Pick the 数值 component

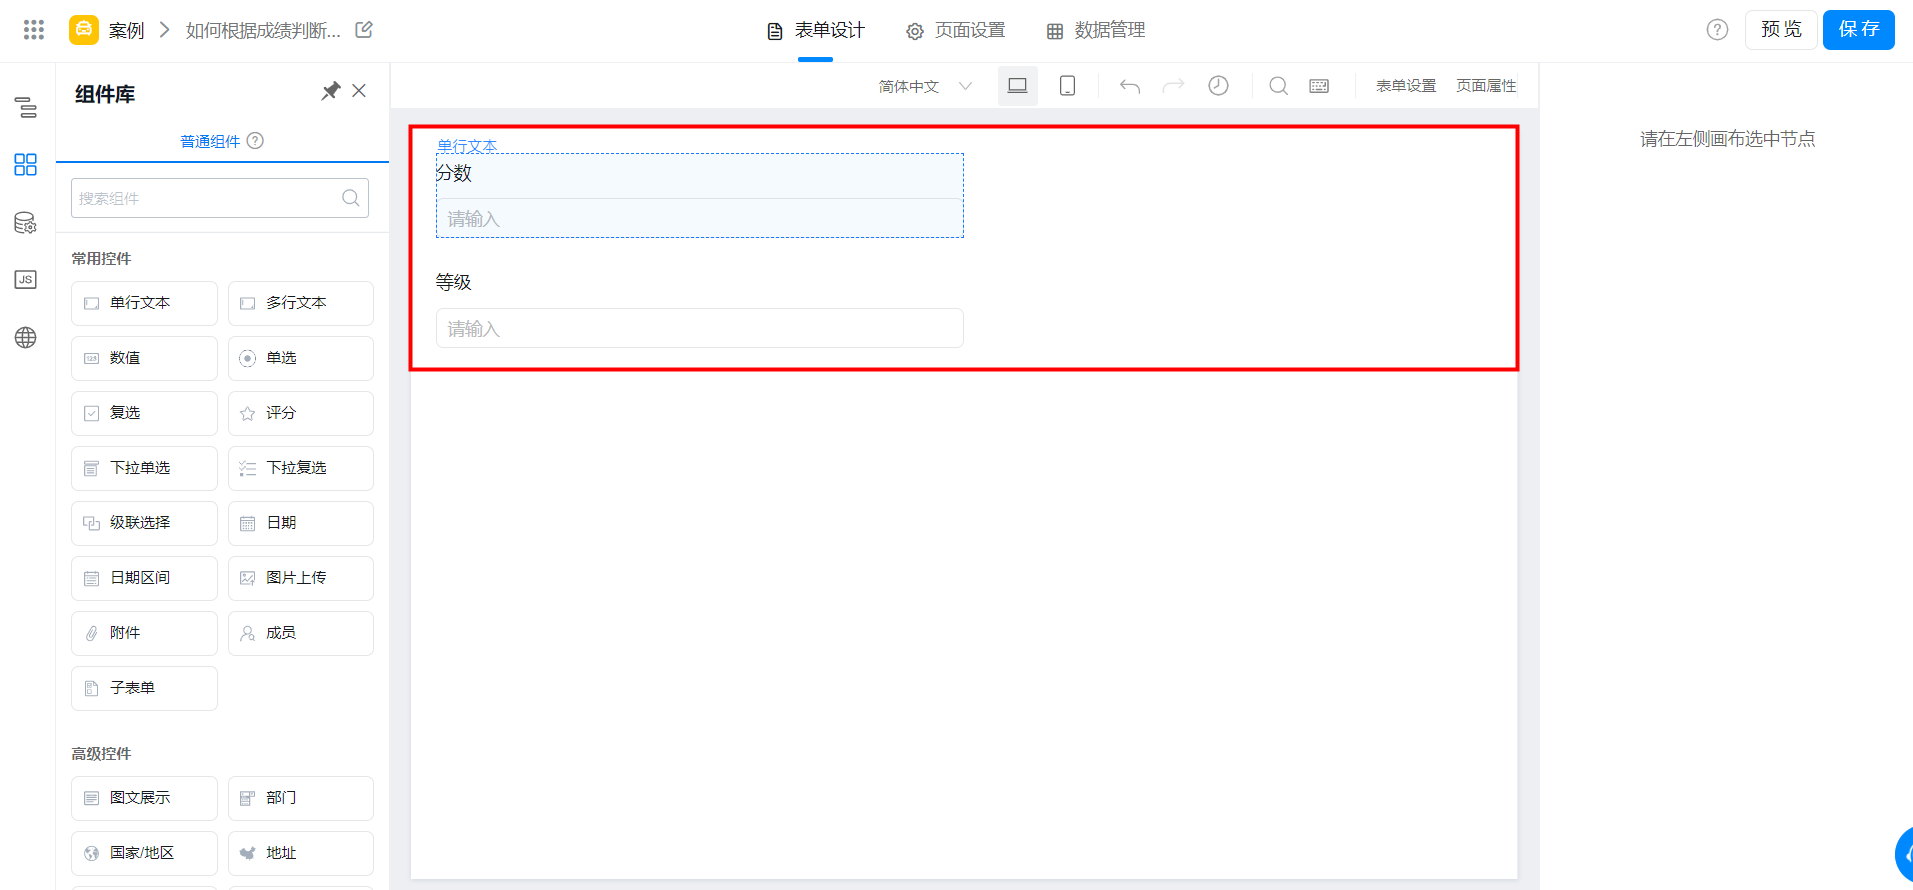[x=144, y=358]
